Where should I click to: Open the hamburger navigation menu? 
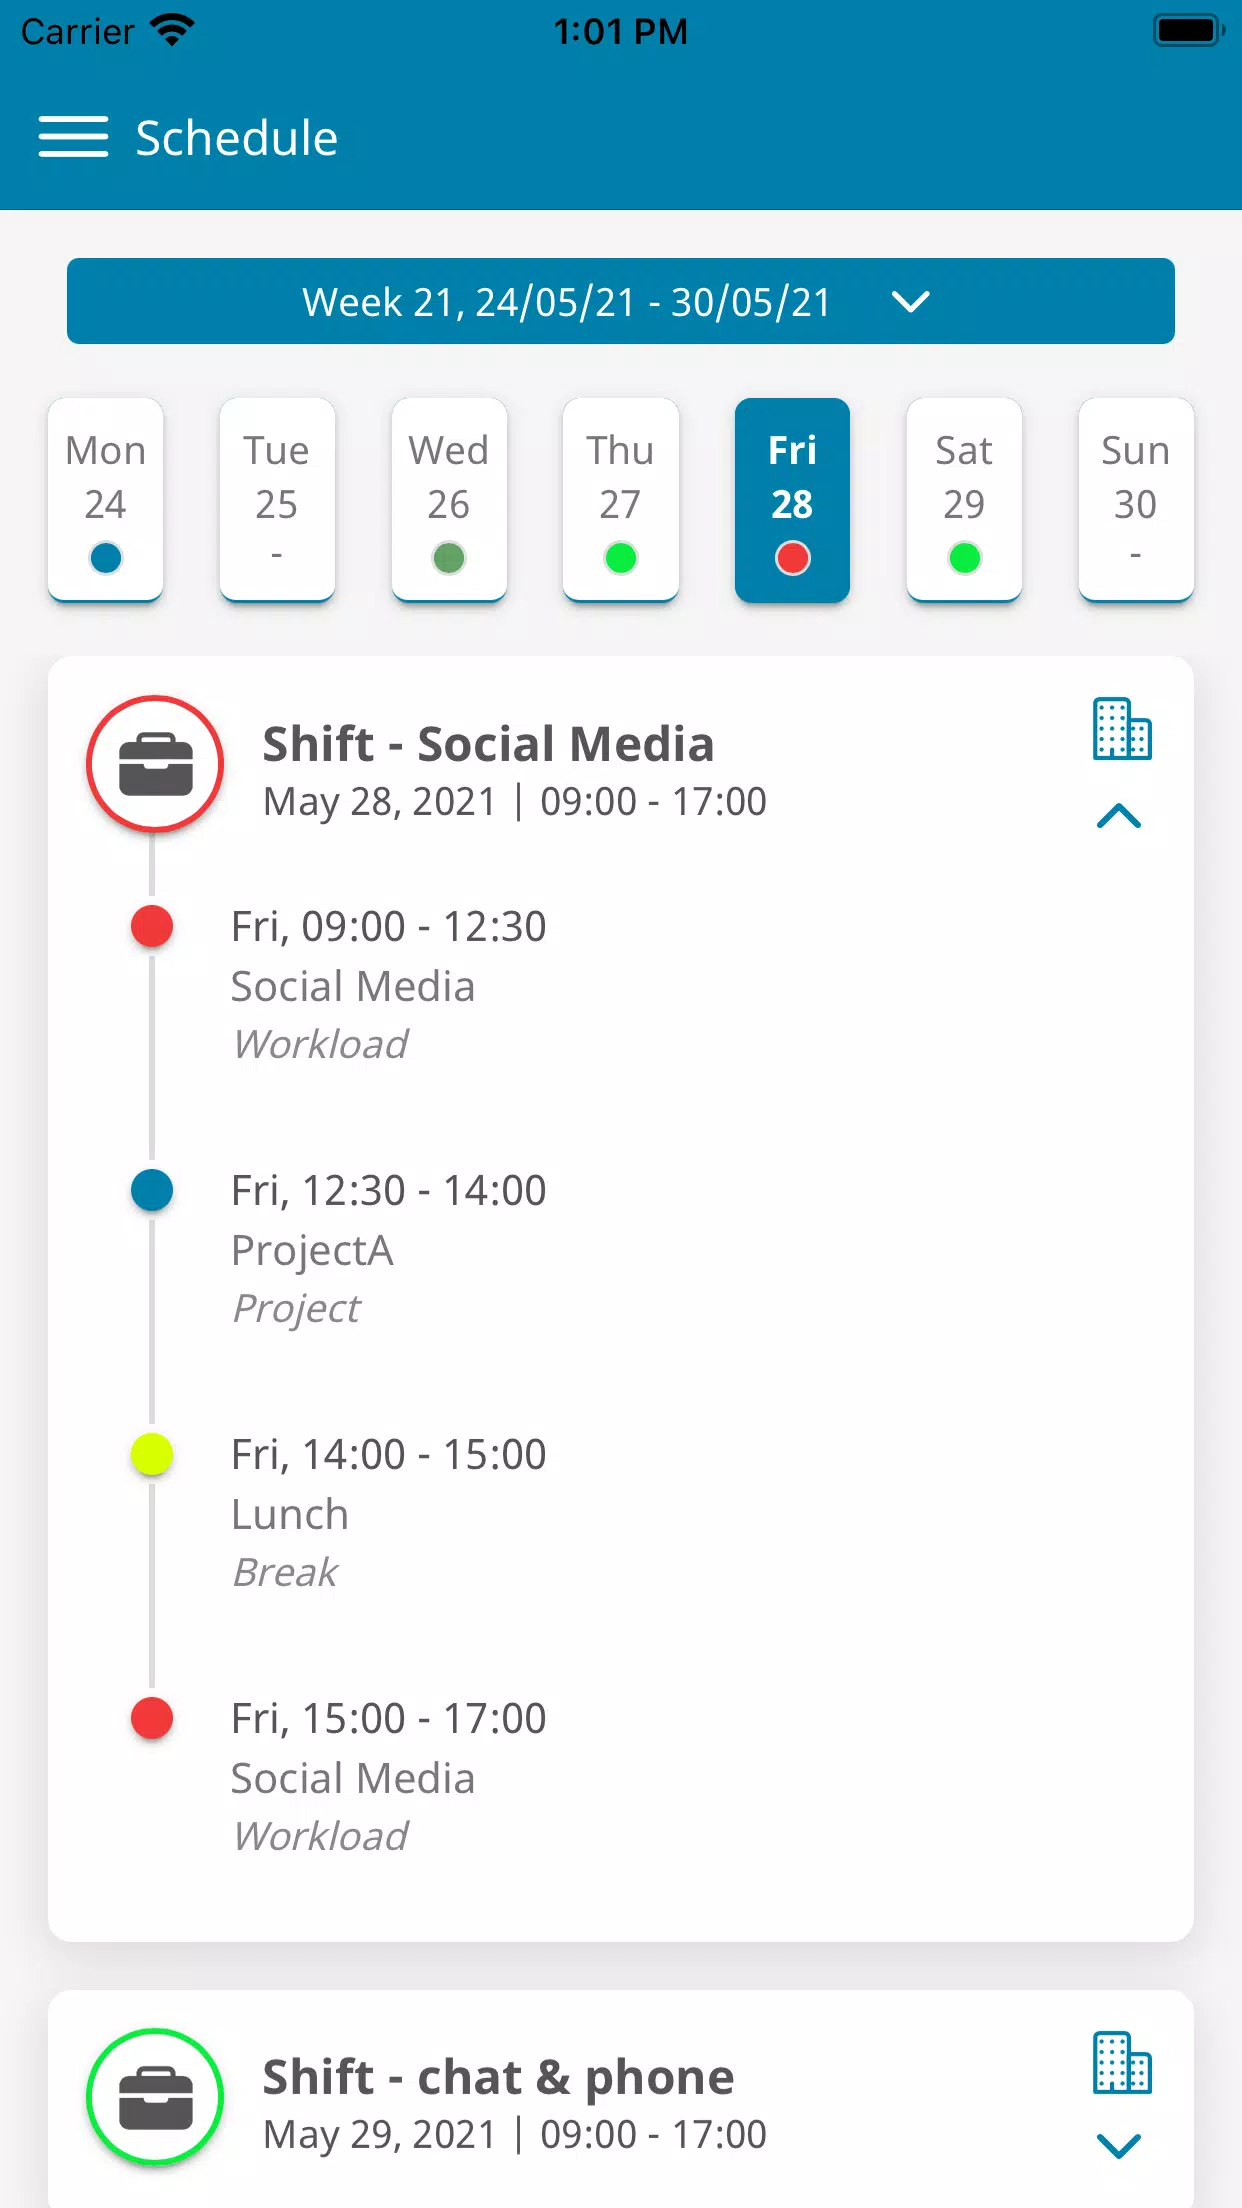click(x=73, y=137)
